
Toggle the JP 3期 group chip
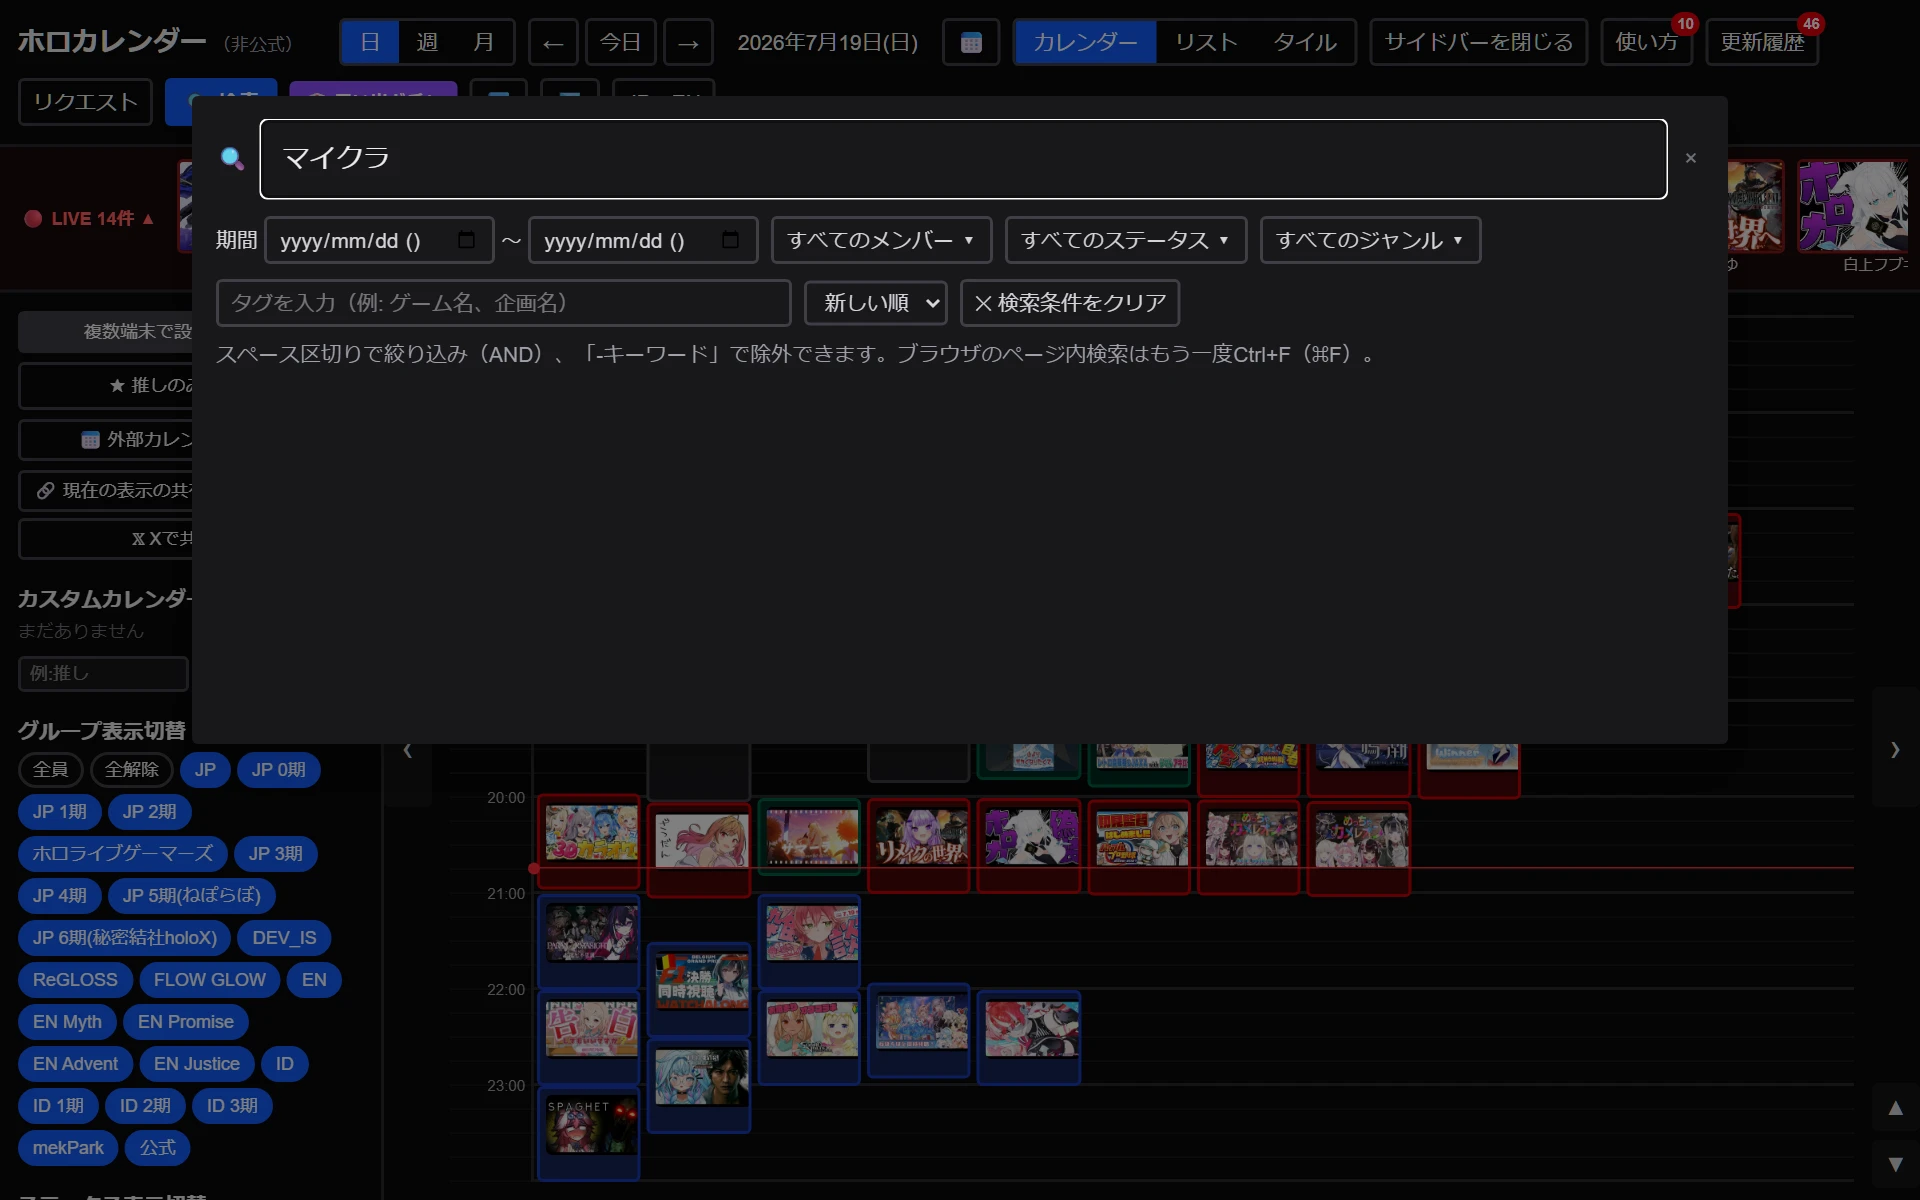pos(276,854)
